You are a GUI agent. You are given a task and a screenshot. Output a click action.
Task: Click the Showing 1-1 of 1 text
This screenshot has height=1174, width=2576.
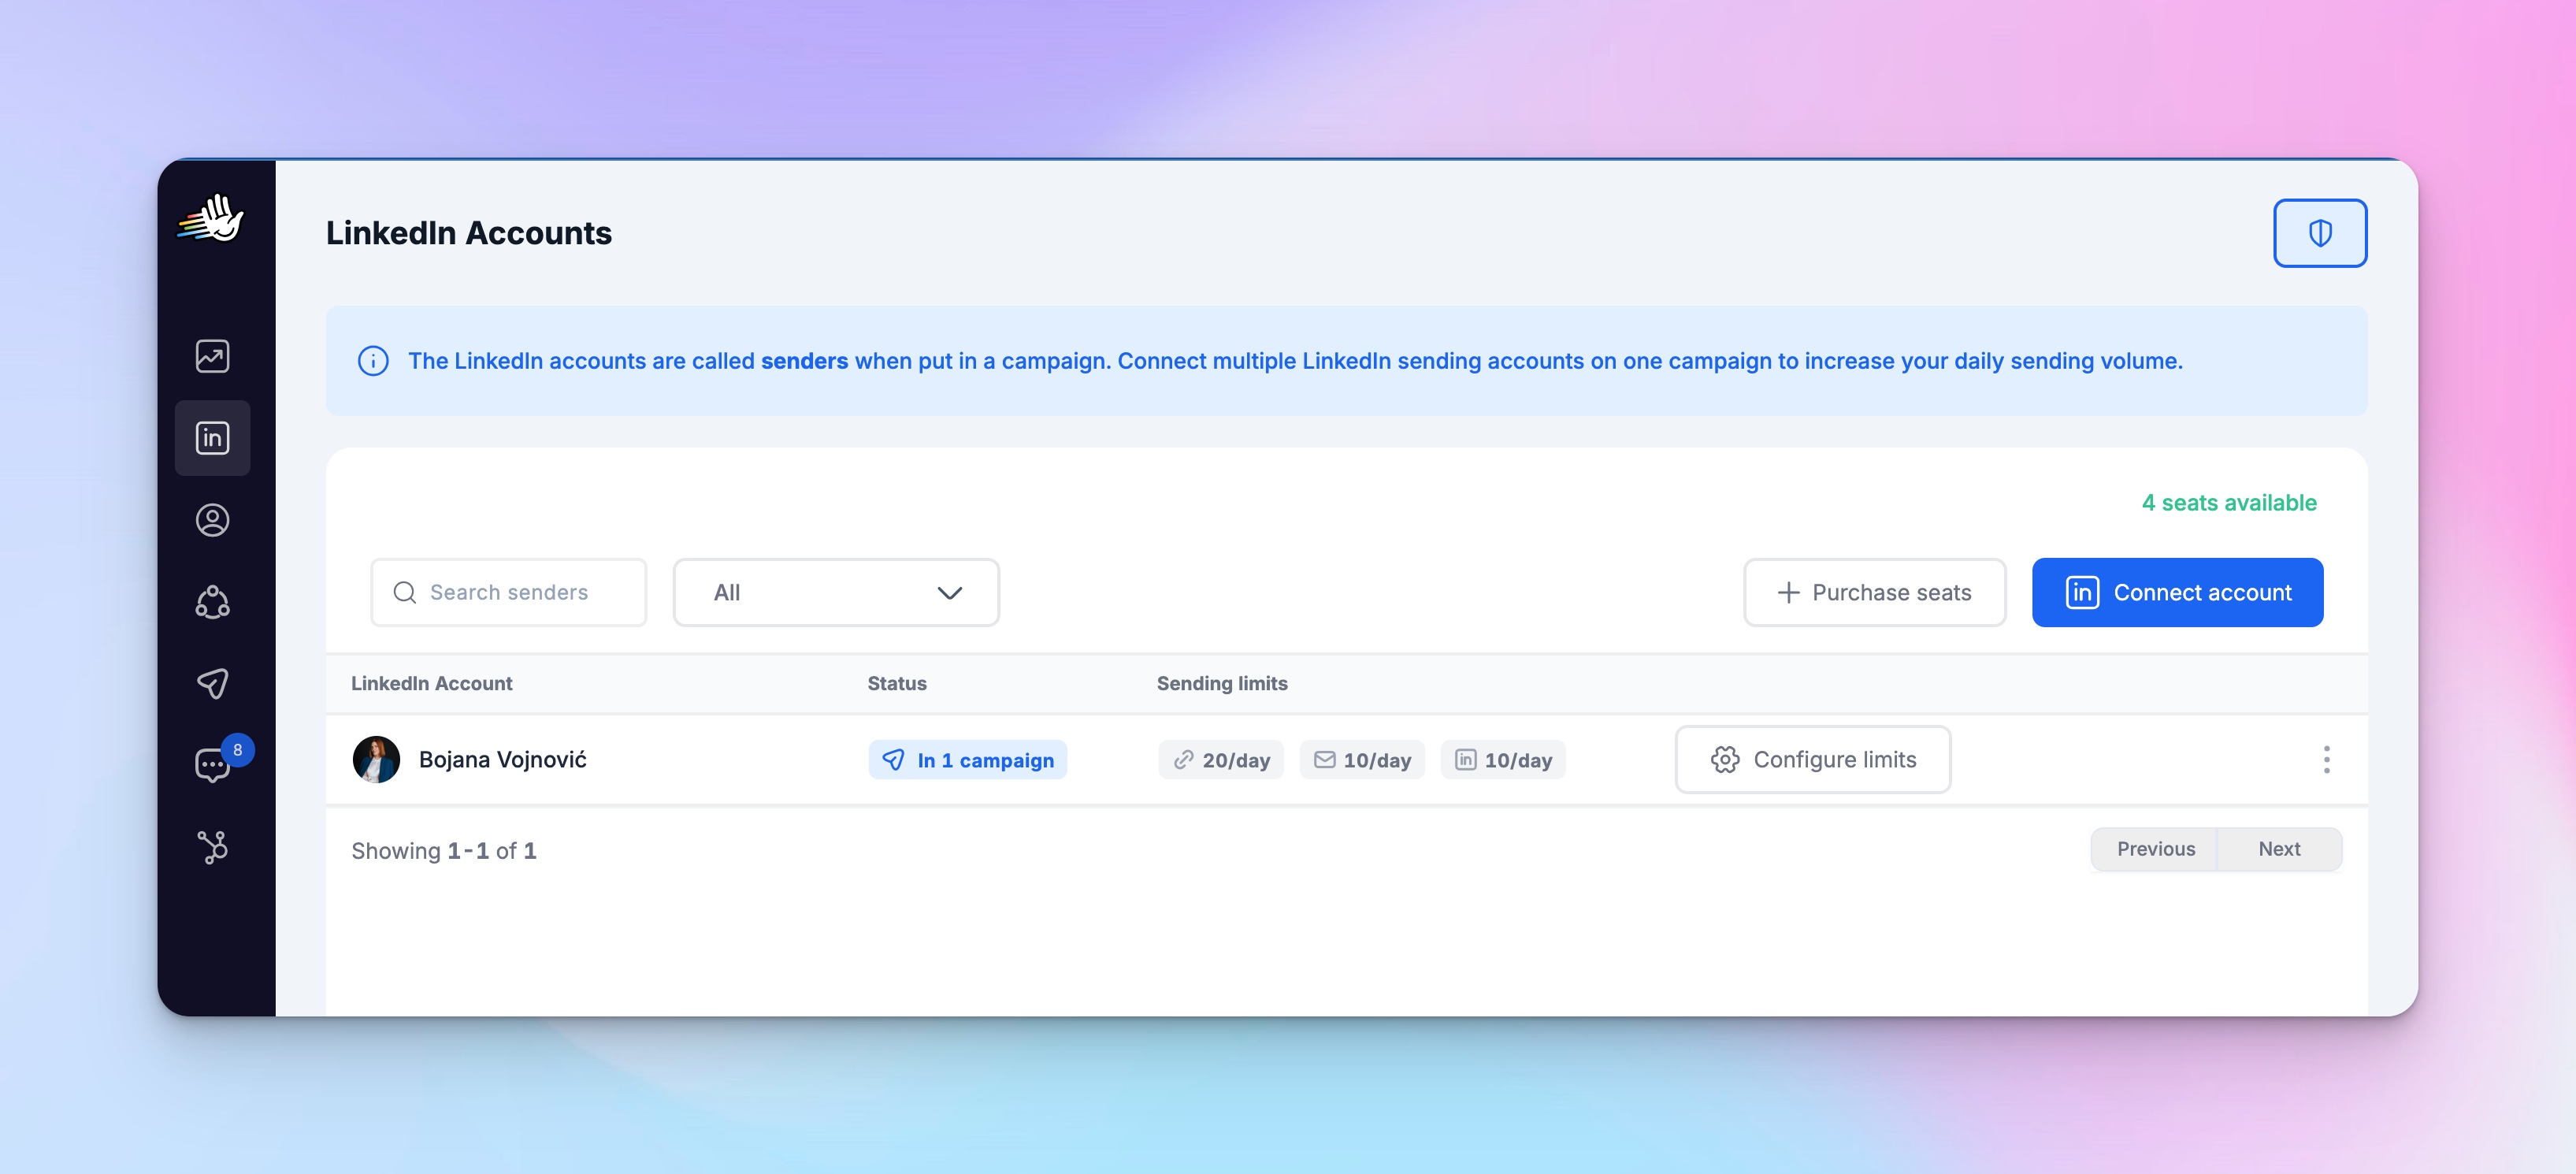coord(444,851)
